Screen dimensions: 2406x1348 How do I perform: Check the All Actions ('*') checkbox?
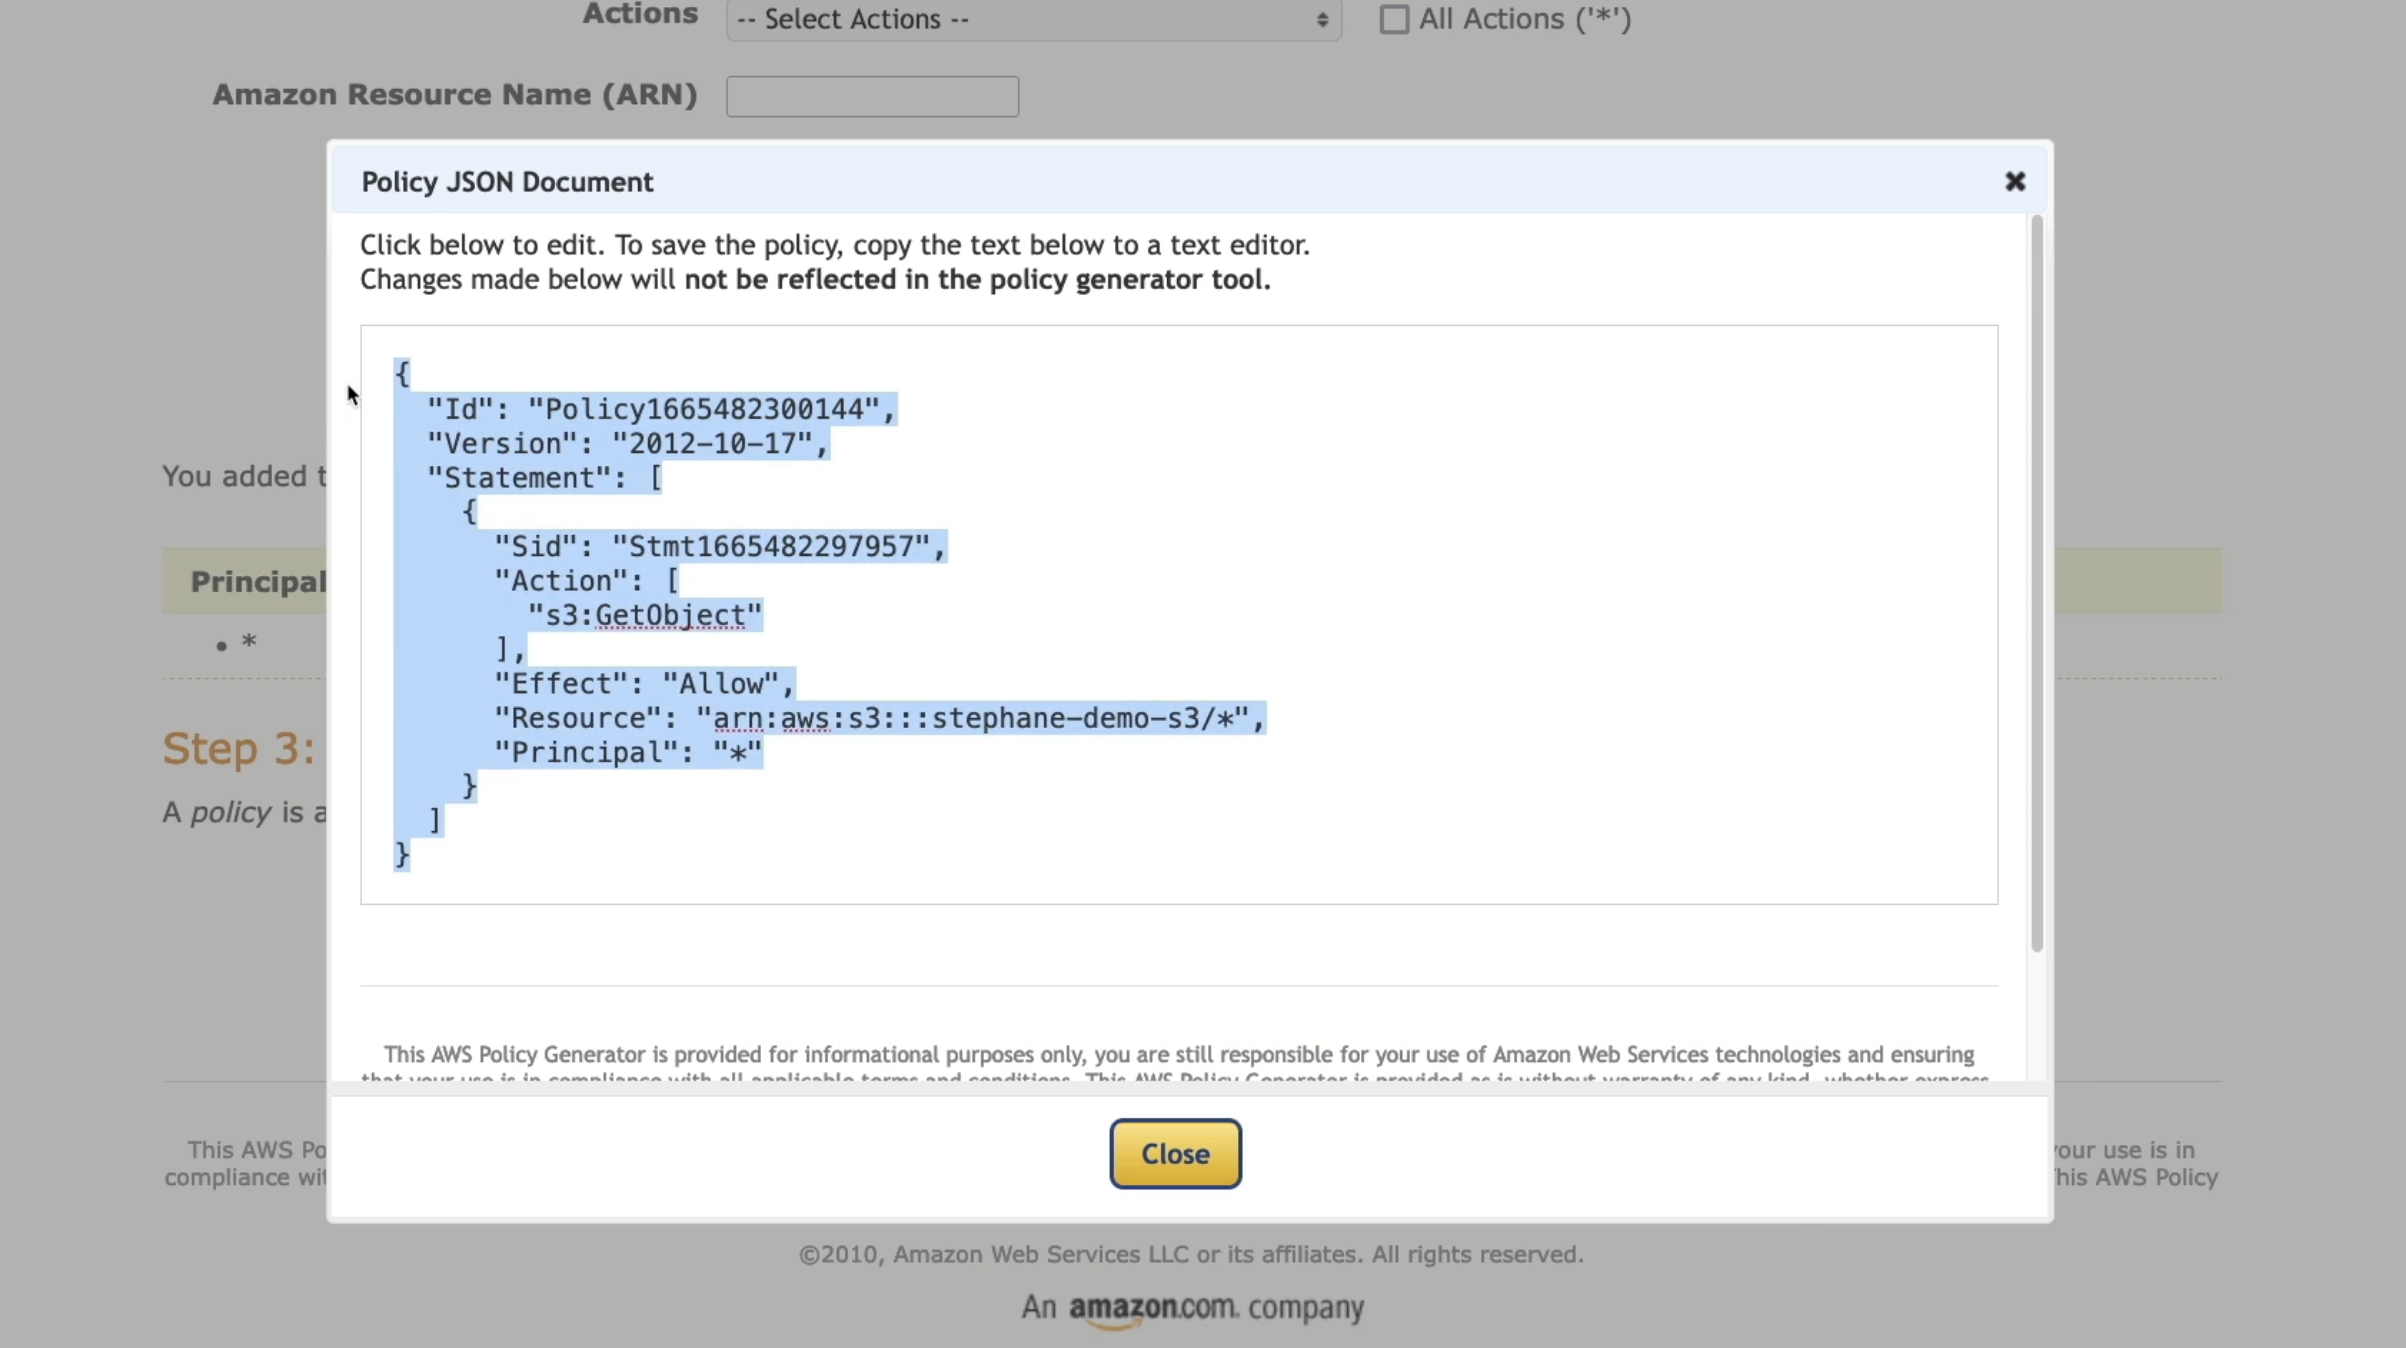[x=1394, y=19]
